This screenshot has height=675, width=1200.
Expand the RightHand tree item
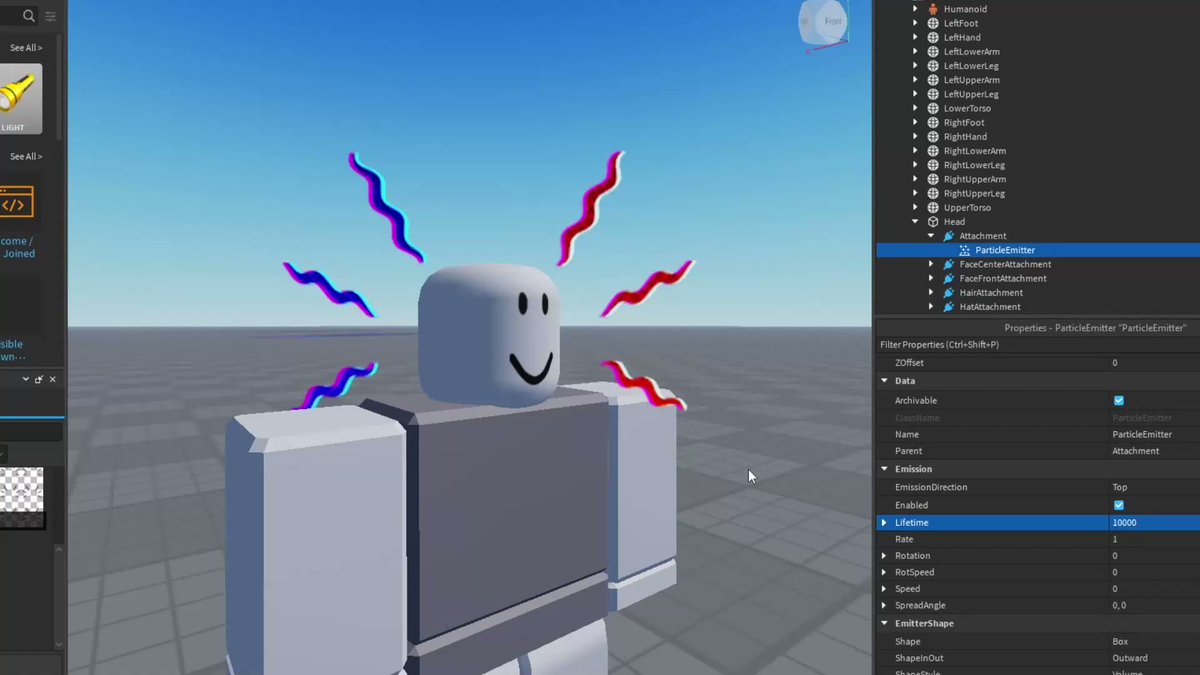click(x=916, y=136)
